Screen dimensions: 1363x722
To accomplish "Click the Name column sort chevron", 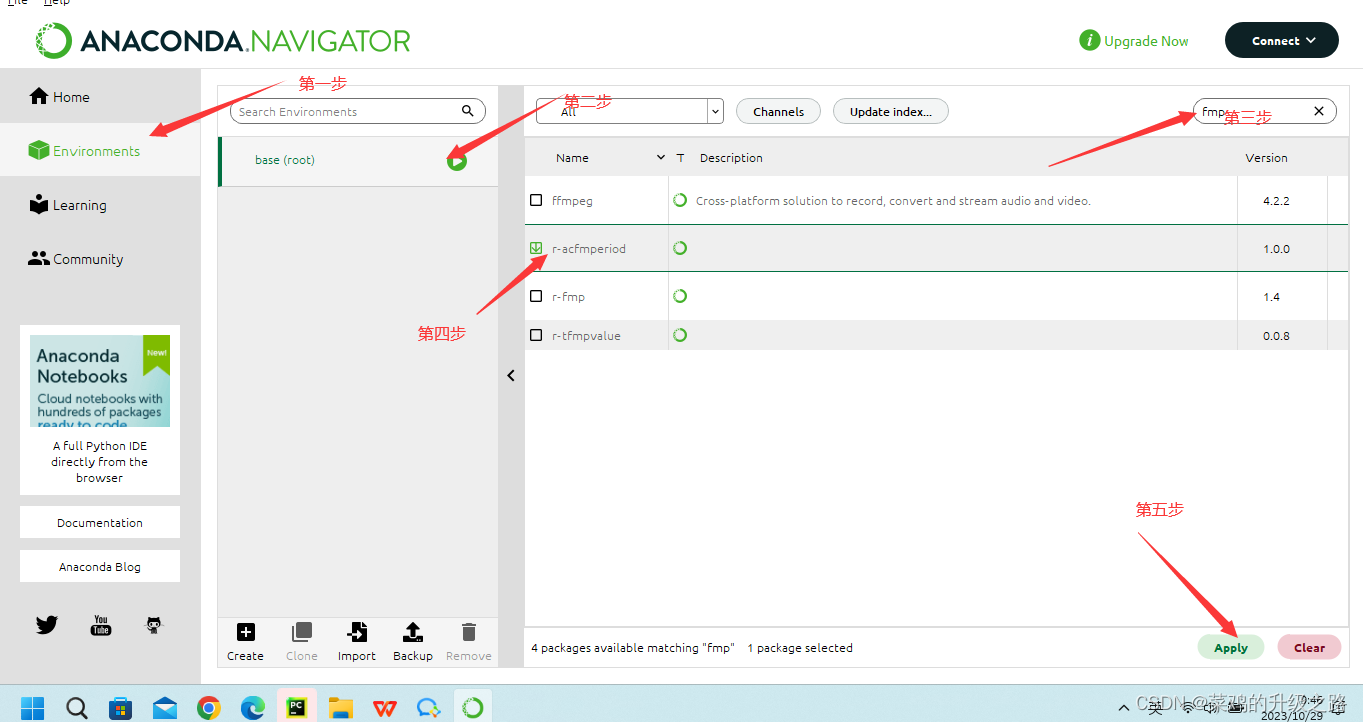I will (x=660, y=158).
